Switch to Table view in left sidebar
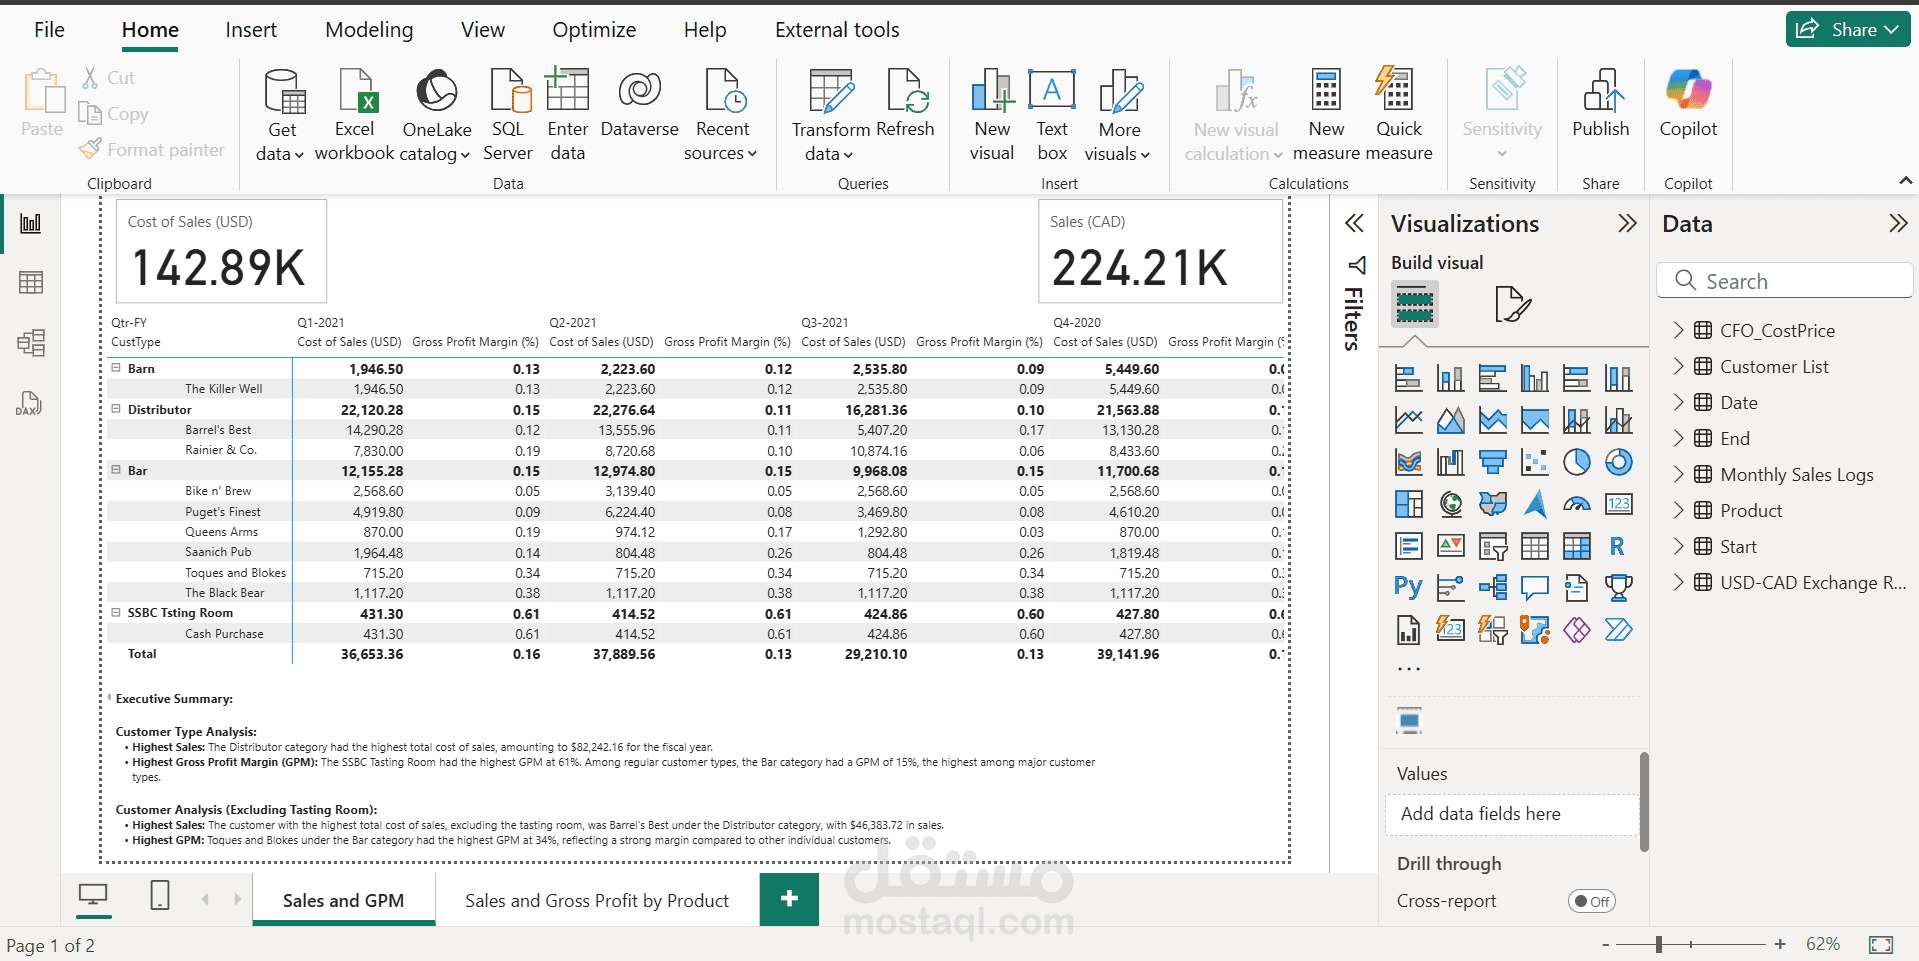1919x961 pixels. pyautogui.click(x=31, y=283)
